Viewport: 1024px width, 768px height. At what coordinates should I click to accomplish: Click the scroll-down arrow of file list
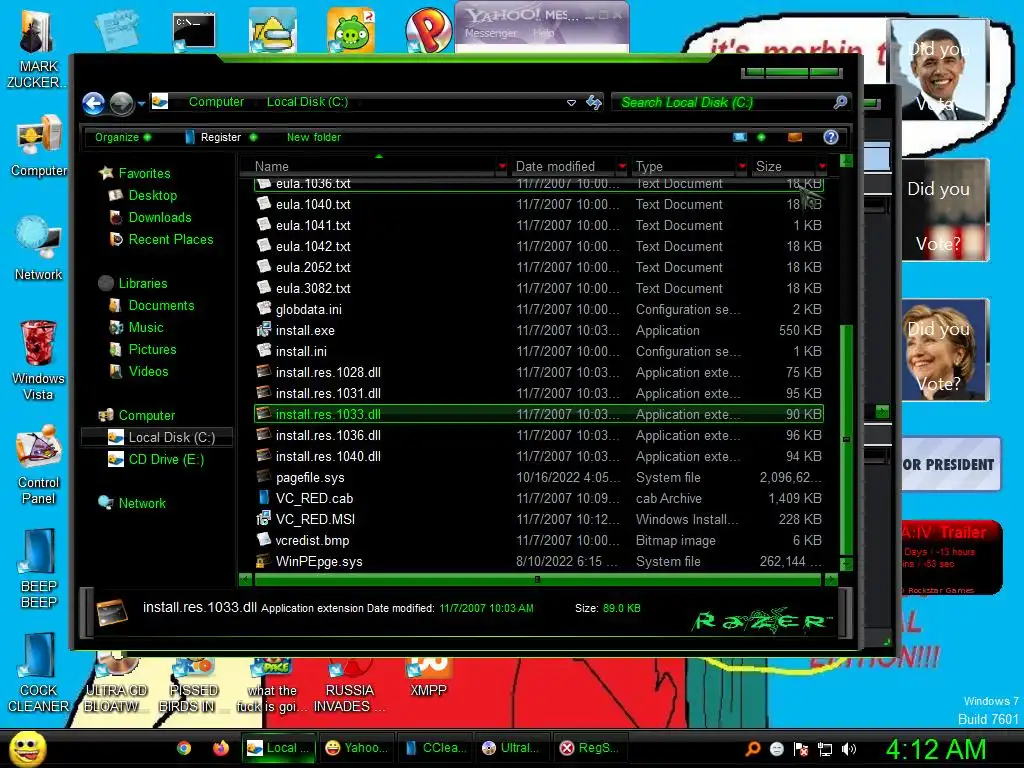(x=846, y=564)
